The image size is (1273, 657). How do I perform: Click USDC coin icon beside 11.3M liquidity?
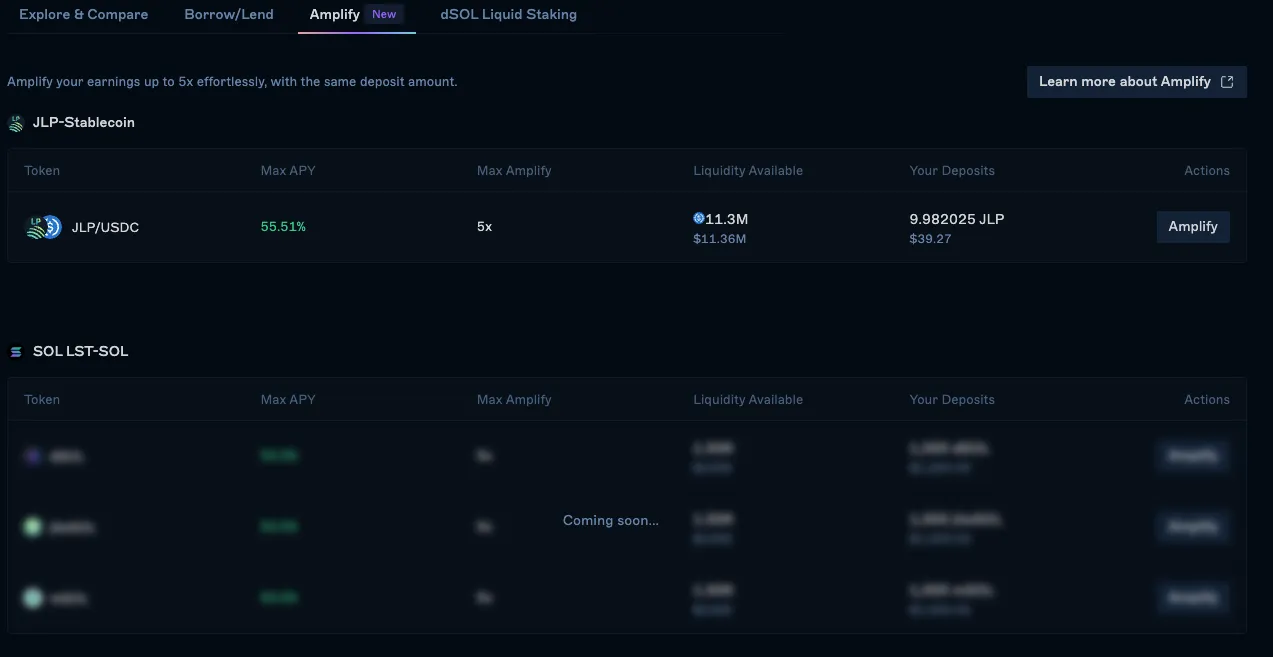[x=699, y=218]
